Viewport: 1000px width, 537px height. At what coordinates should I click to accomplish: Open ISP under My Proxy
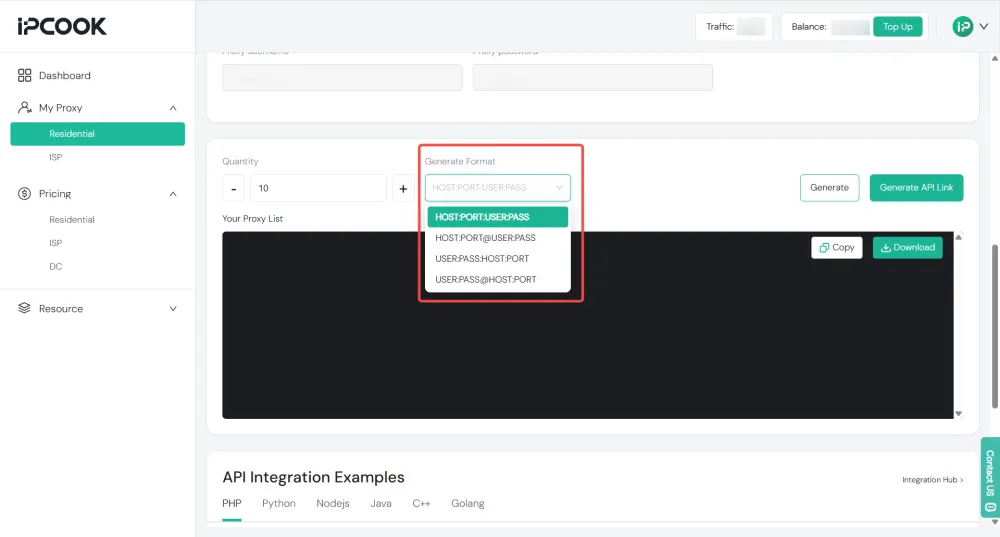pyautogui.click(x=55, y=157)
